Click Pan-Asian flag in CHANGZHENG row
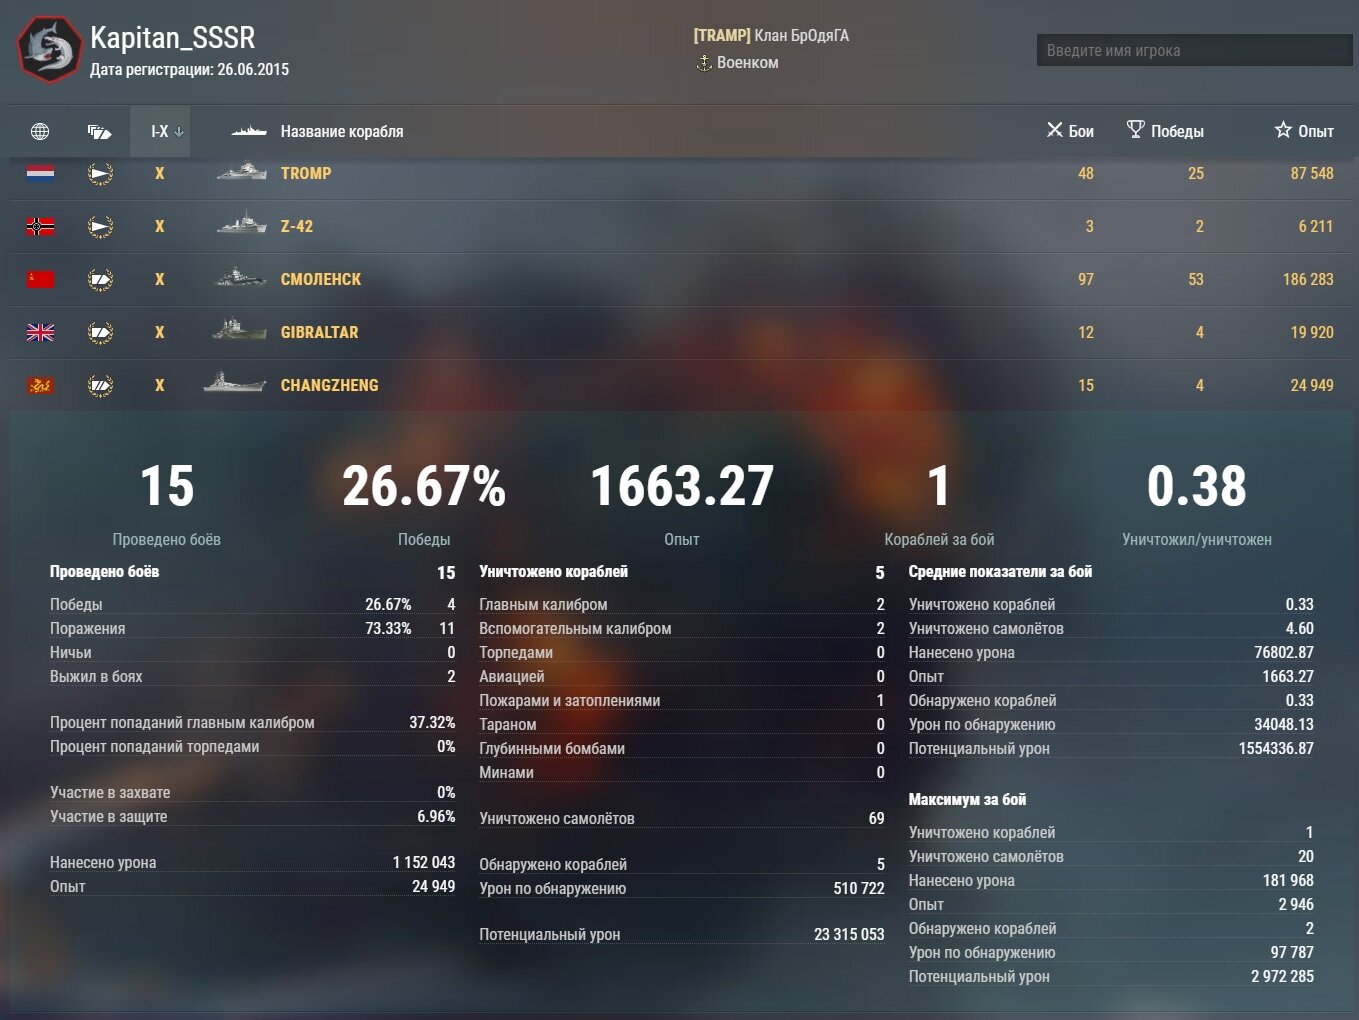The width and height of the screenshot is (1359, 1020). [40, 385]
